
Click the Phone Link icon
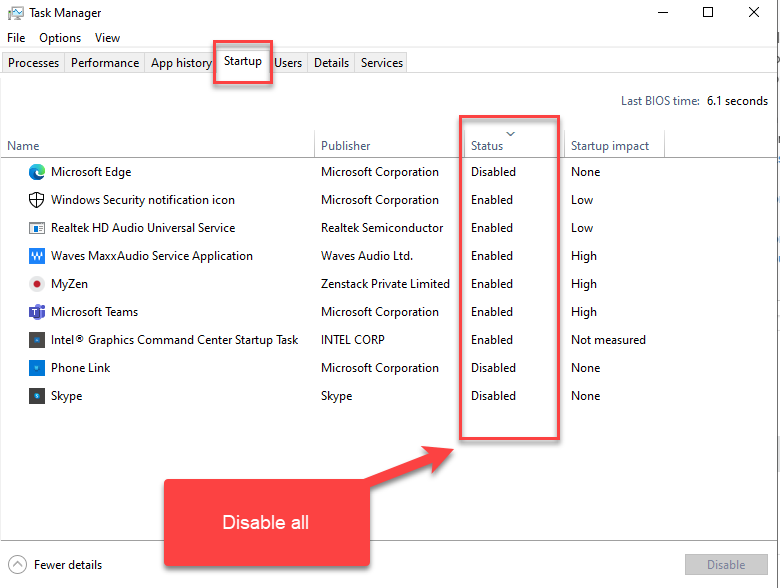pos(37,368)
